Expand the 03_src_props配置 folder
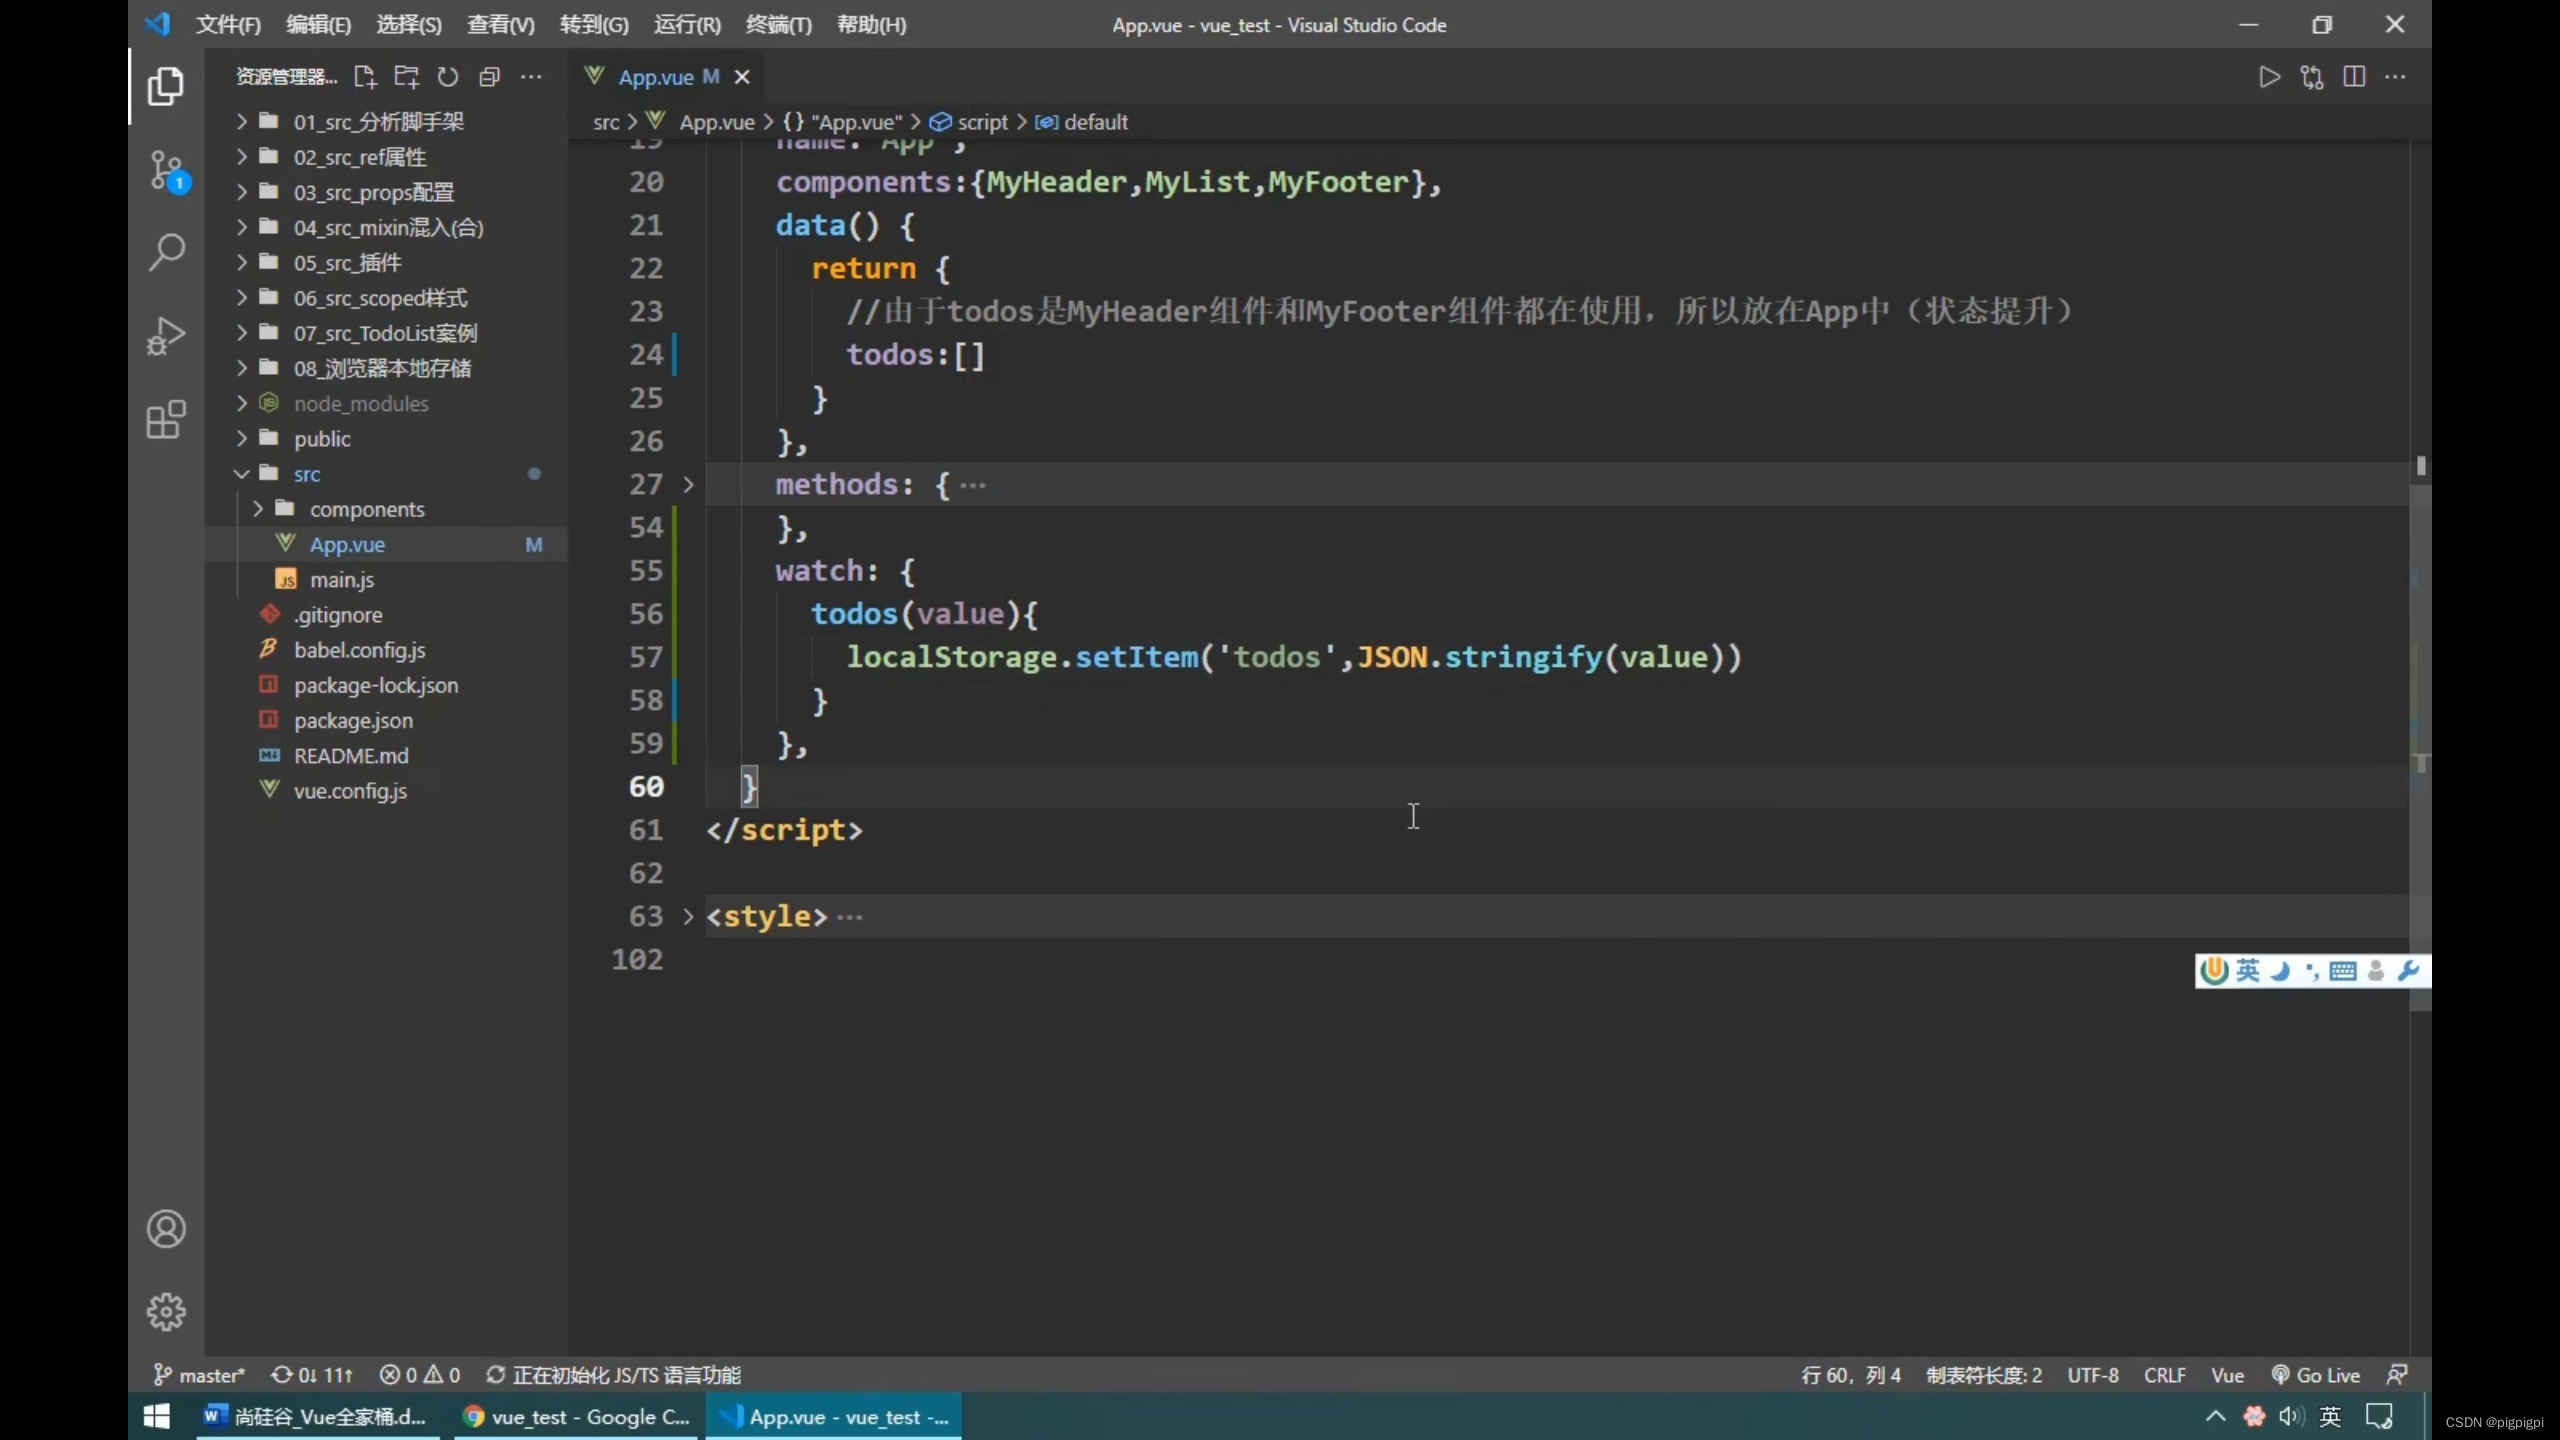The height and width of the screenshot is (1440, 2560). pyautogui.click(x=386, y=192)
